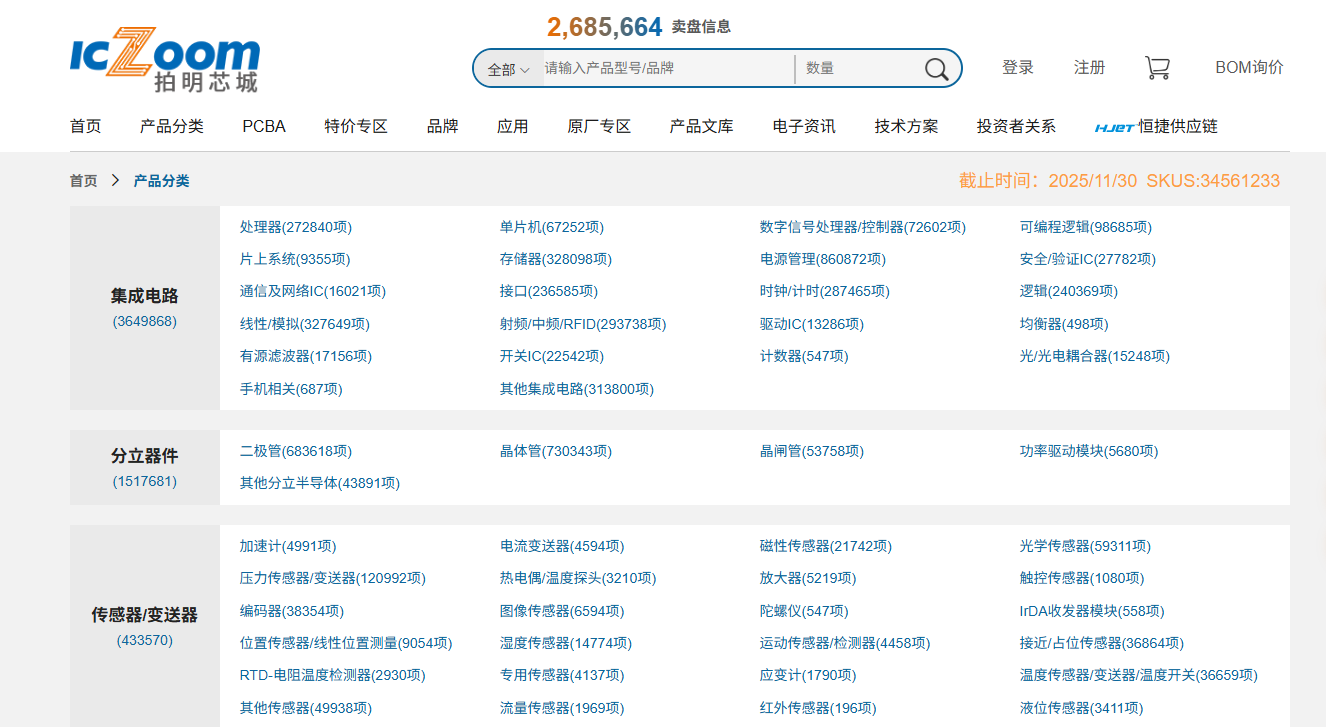Open the PCBA menu item

(264, 126)
